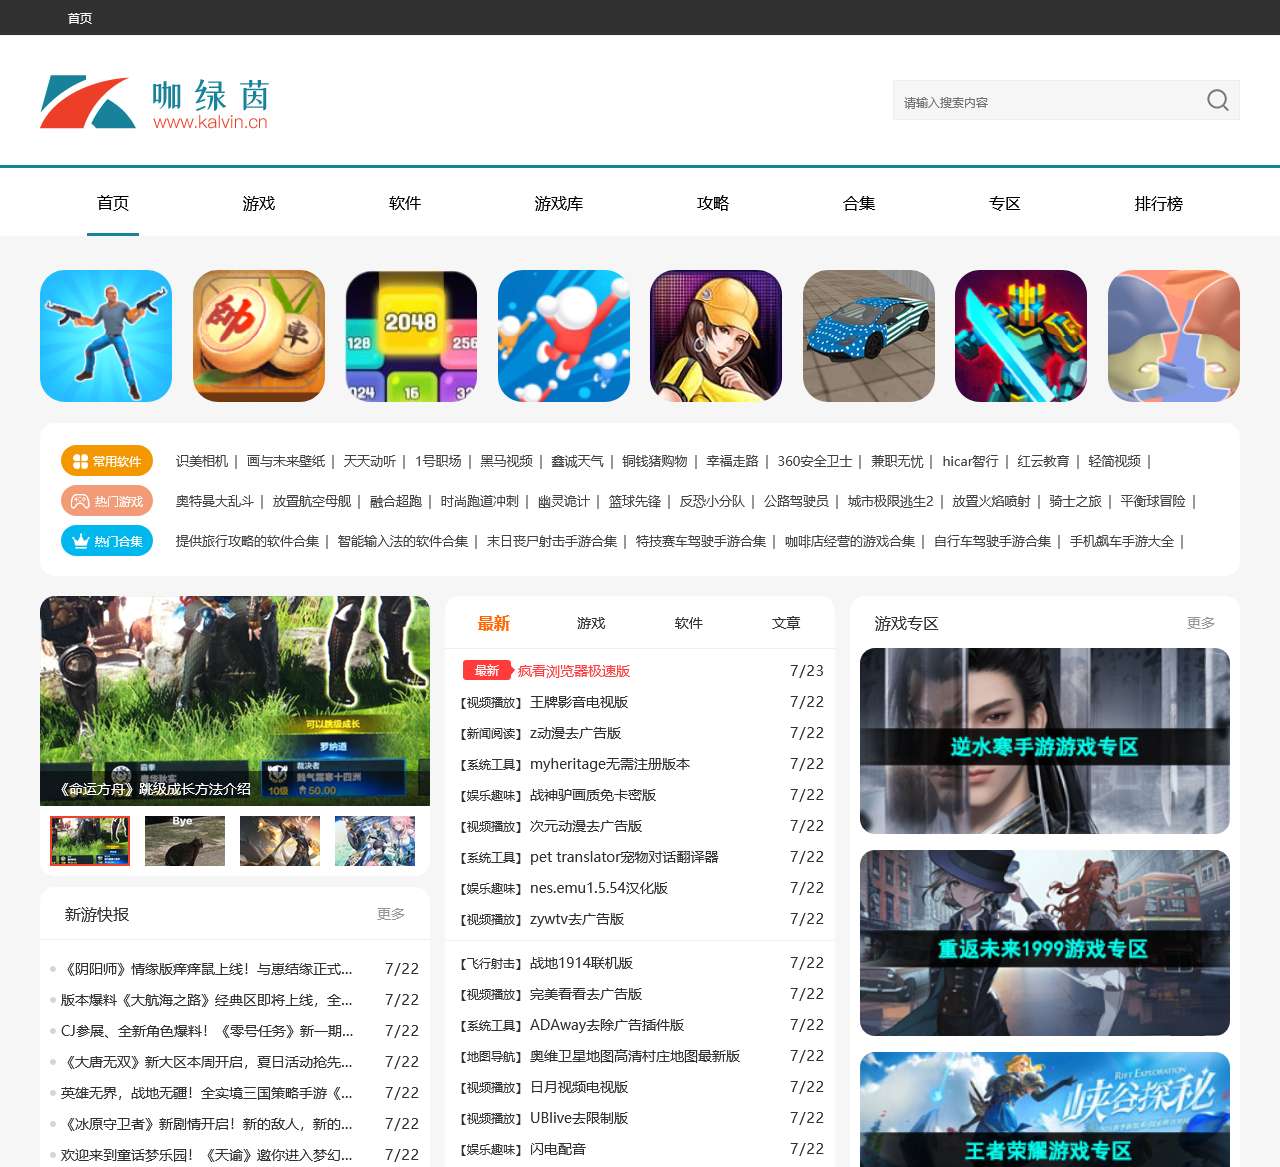Open the 闪电配音 list entry

pos(558,1149)
